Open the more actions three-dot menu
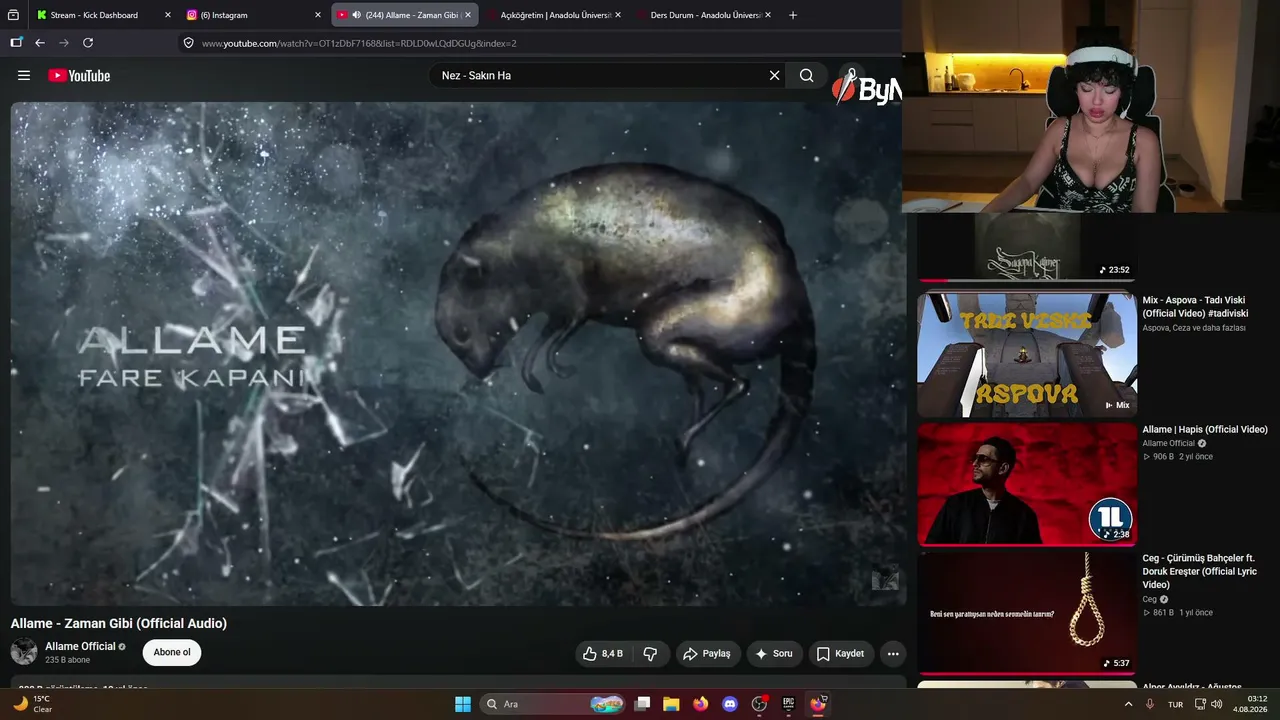The image size is (1280, 720). (x=893, y=653)
